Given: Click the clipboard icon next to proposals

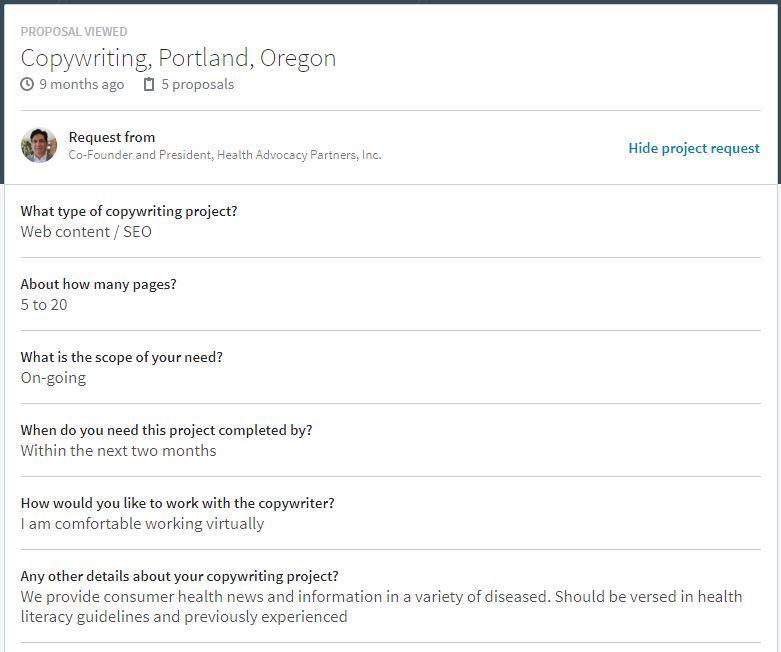Looking at the screenshot, I should tap(149, 85).
